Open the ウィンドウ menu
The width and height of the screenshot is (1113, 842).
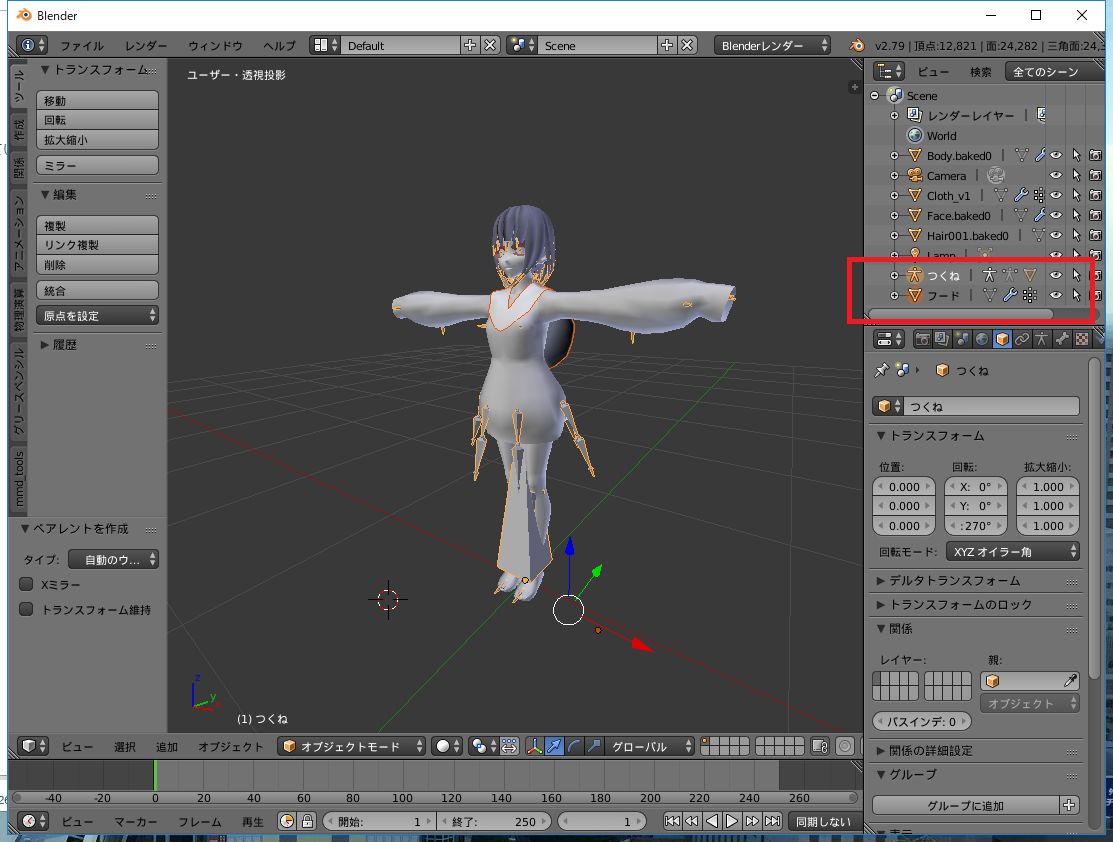[x=215, y=45]
